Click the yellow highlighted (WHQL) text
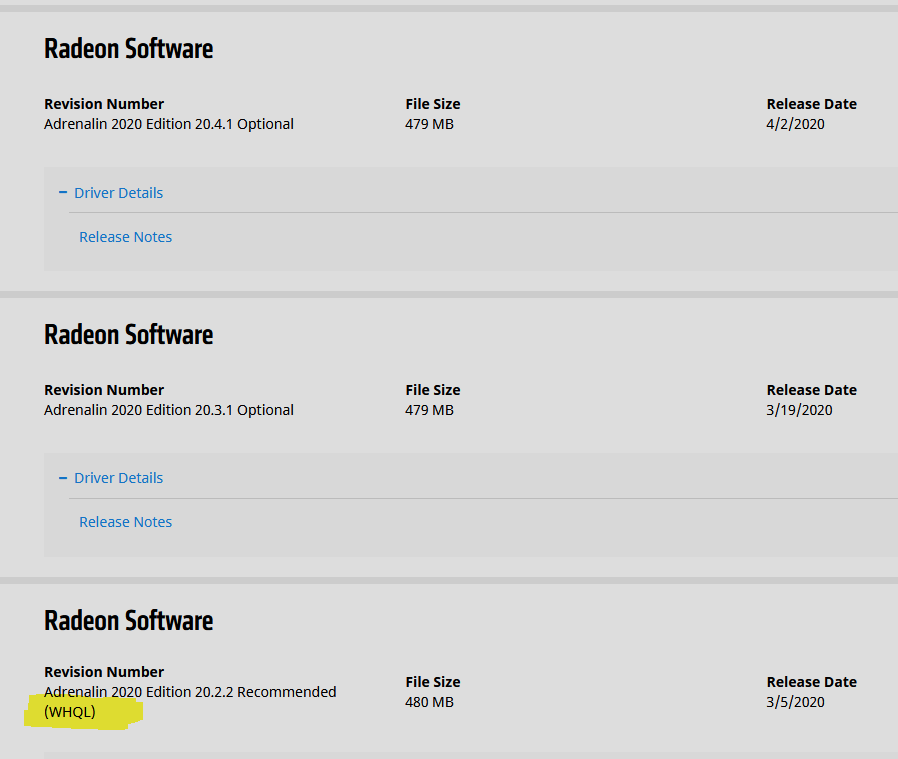The width and height of the screenshot is (898, 759). click(70, 712)
